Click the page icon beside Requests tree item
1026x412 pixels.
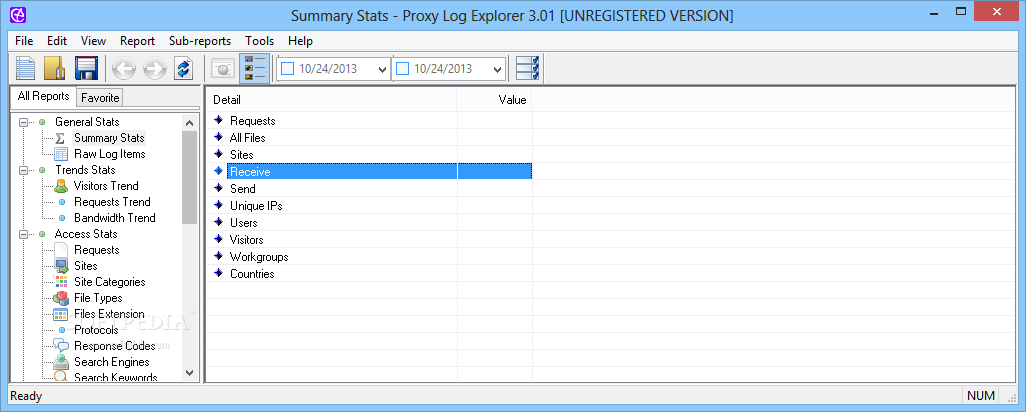[x=61, y=250]
